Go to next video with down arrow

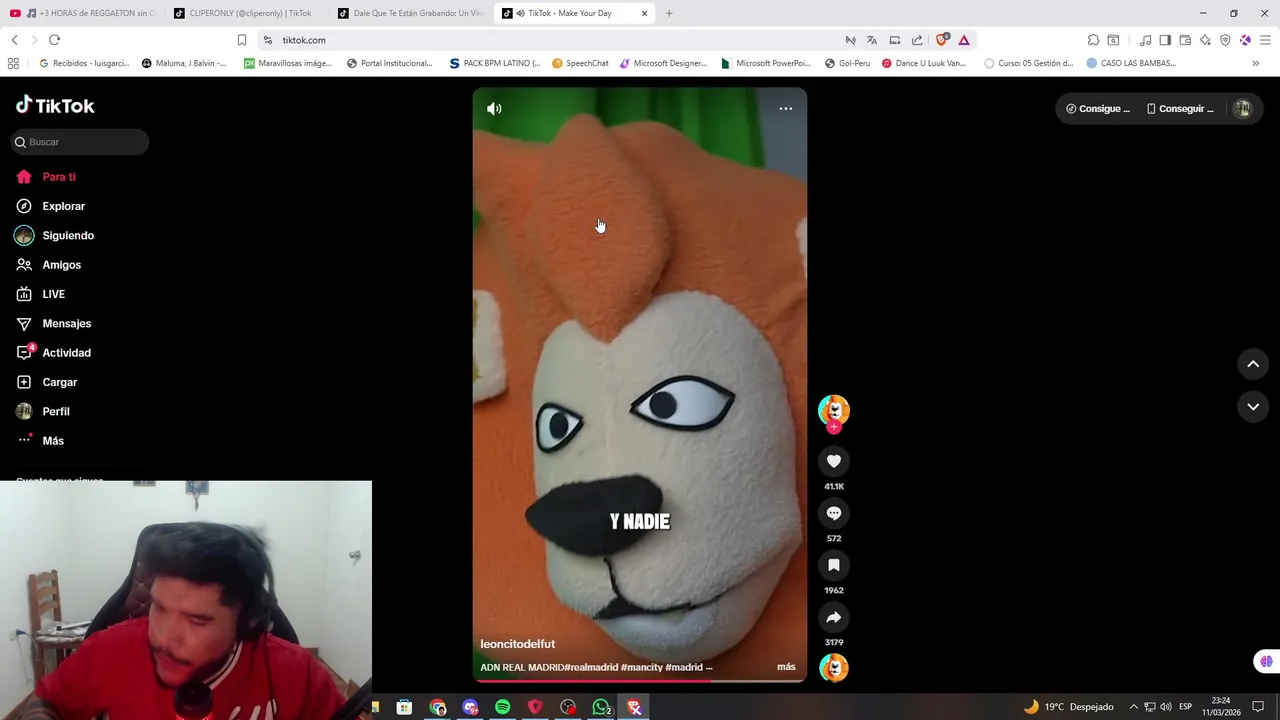tap(1253, 407)
